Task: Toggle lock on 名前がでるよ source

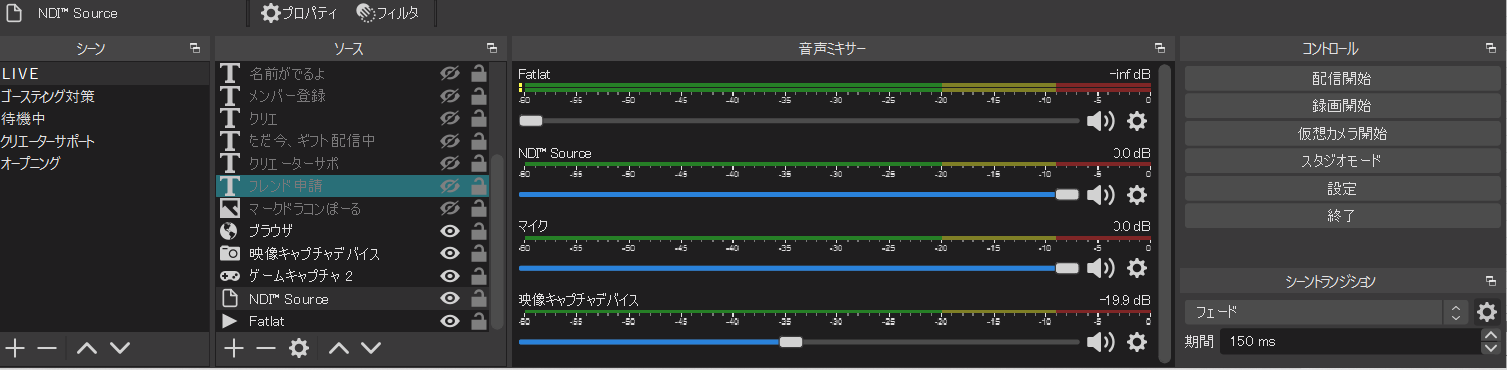Action: 479,73
